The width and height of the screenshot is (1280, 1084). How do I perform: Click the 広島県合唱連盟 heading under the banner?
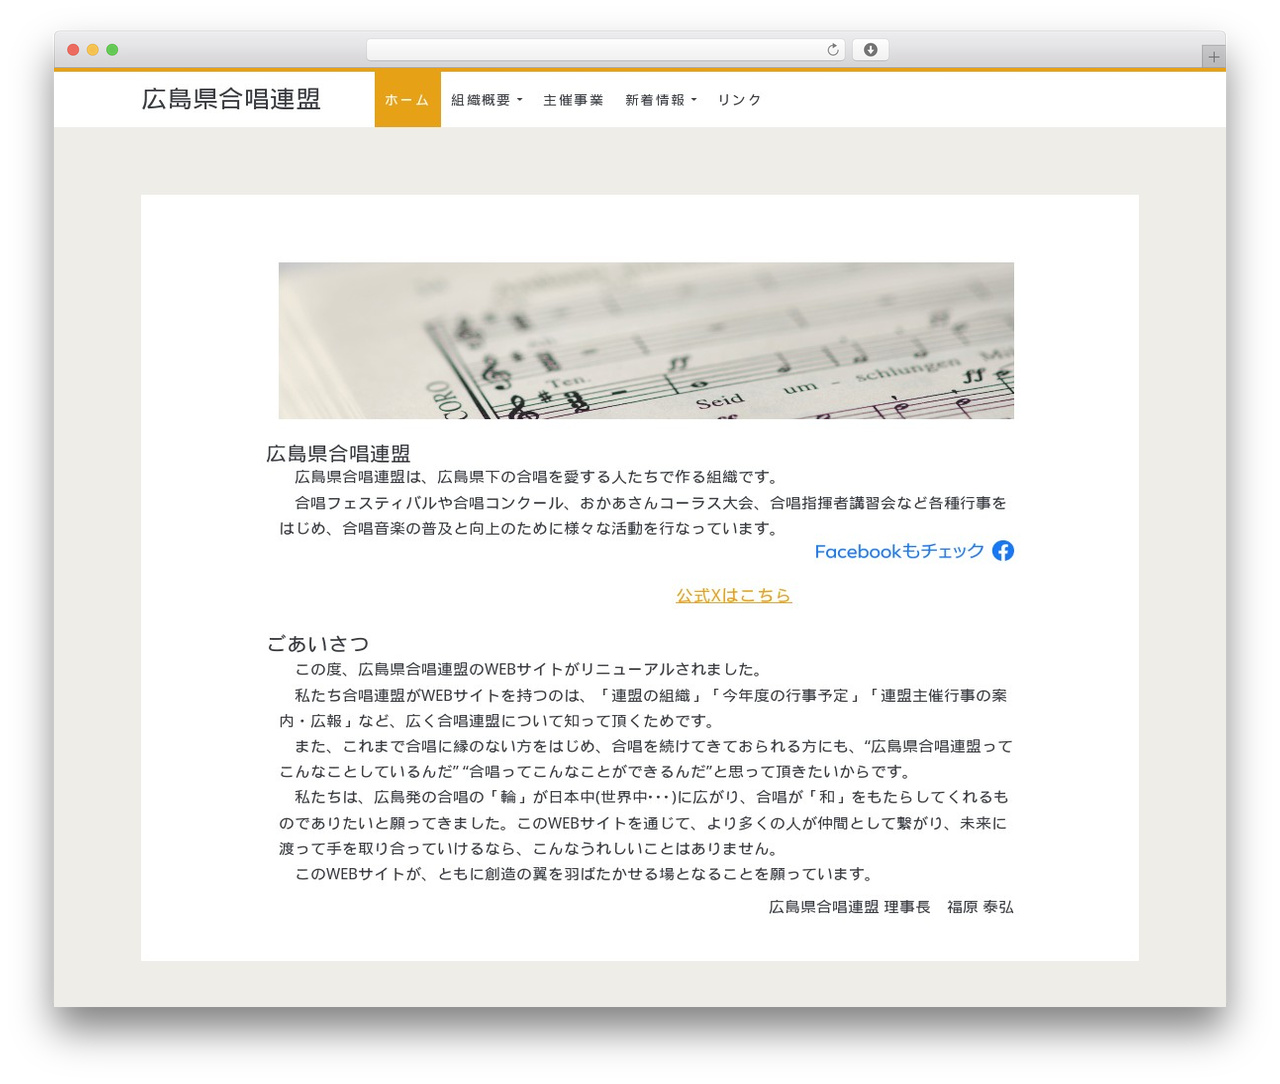click(338, 454)
